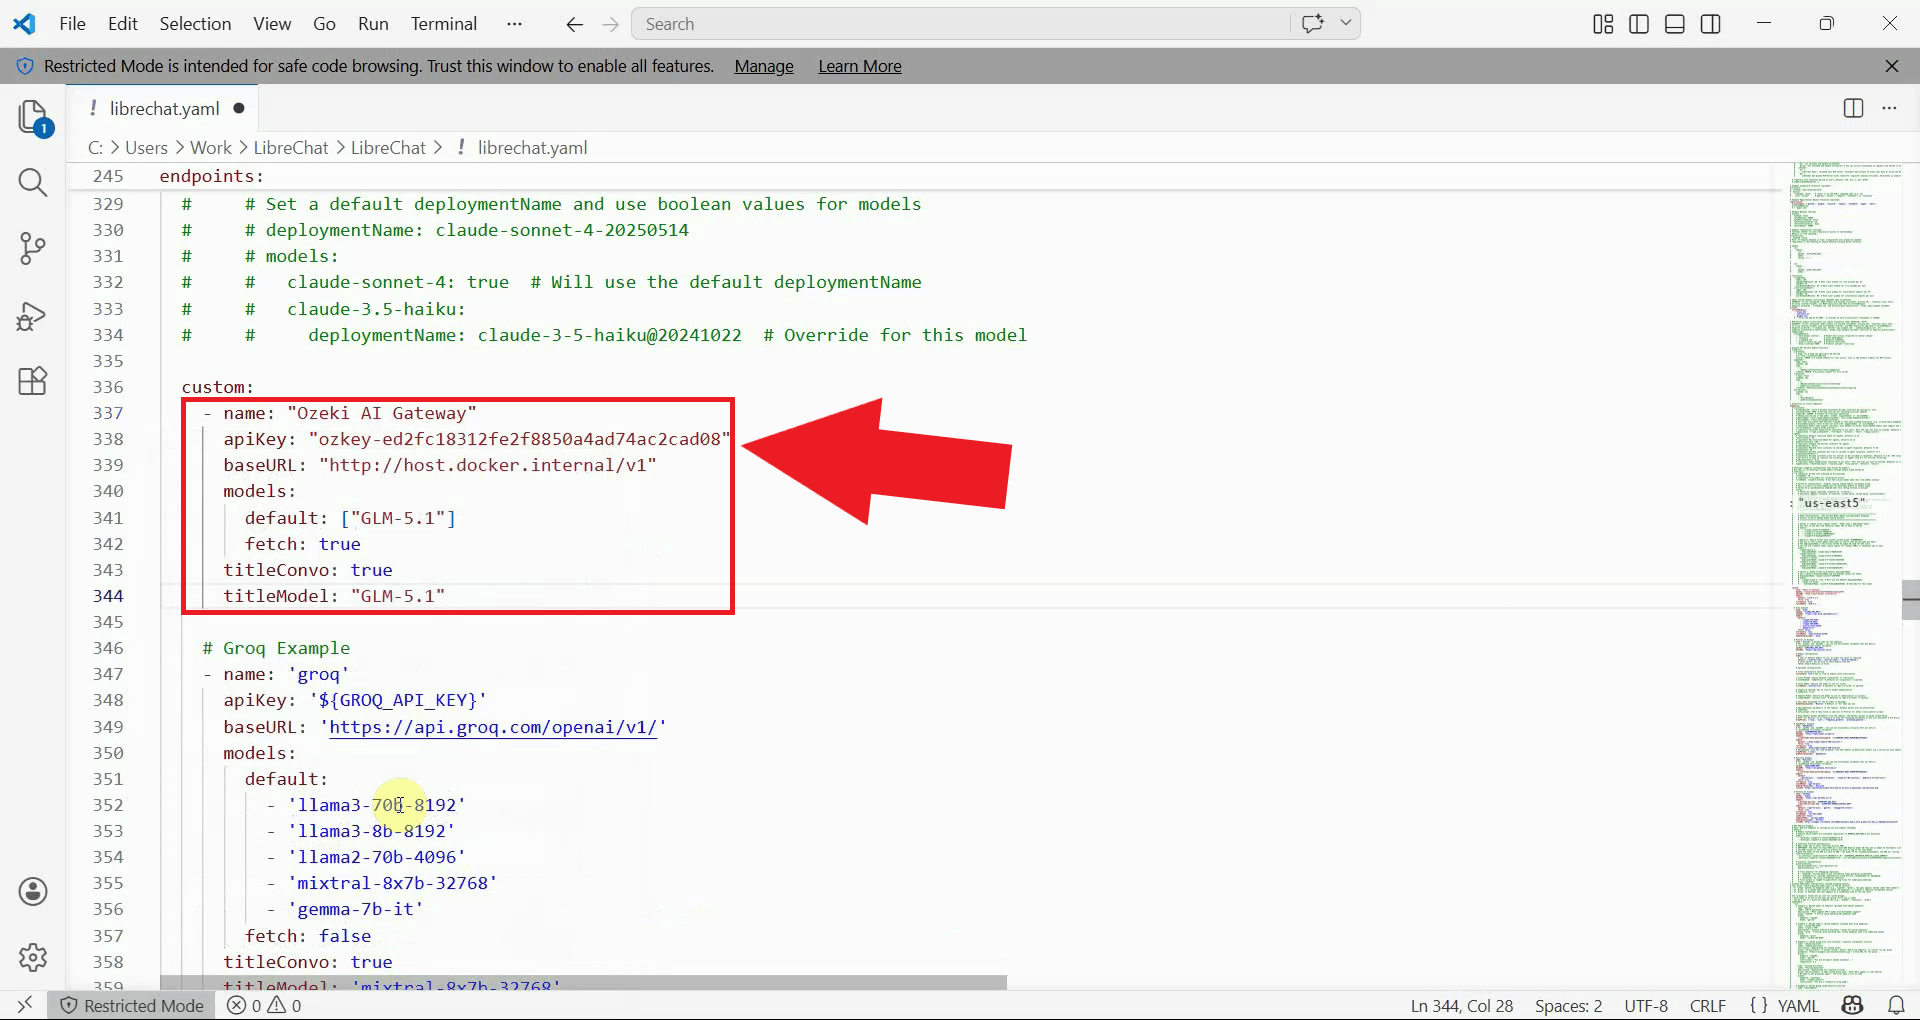
Task: Open the Terminal menu
Action: point(443,23)
